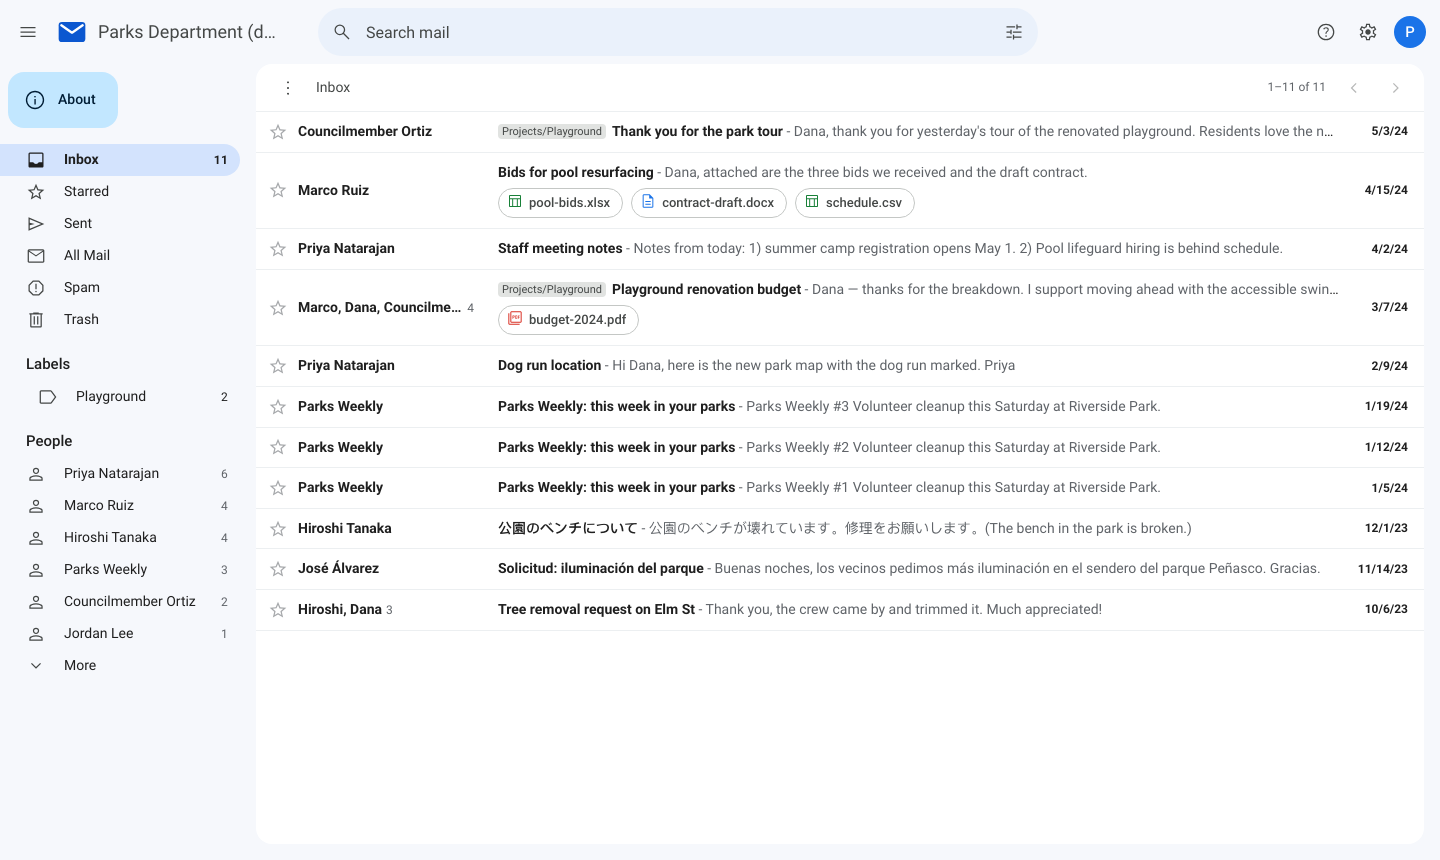Show emails from Priya Natarajan in People

point(120,474)
